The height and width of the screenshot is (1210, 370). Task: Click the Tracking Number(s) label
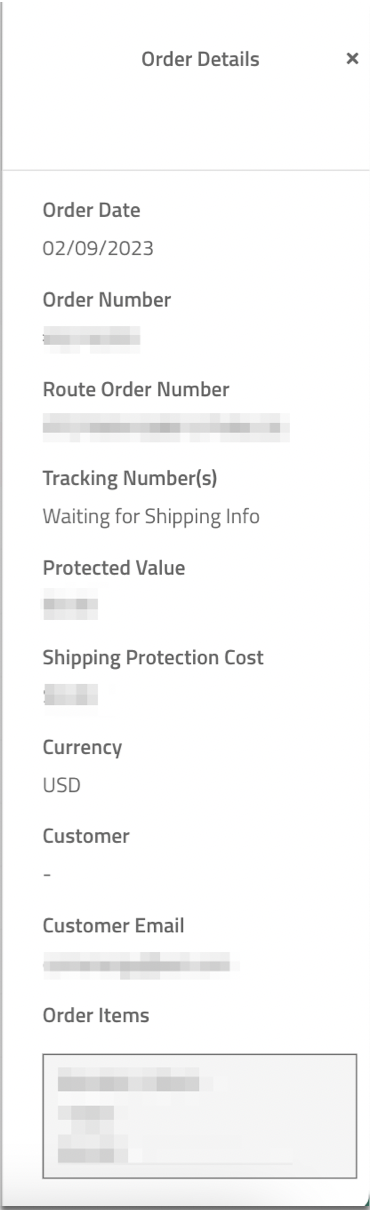(129, 479)
